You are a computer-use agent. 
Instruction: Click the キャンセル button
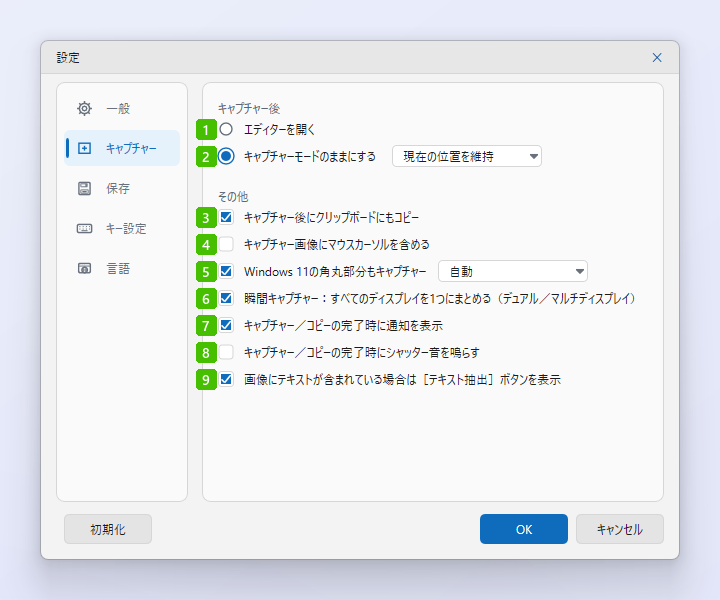pyautogui.click(x=620, y=529)
